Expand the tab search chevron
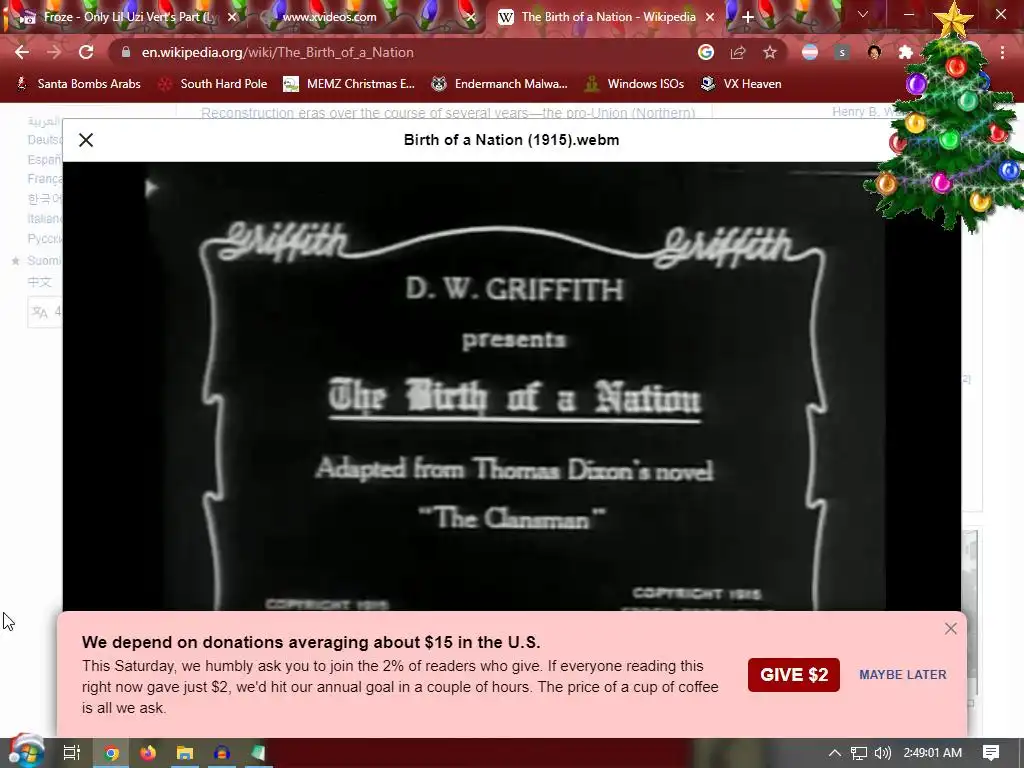The width and height of the screenshot is (1024, 768). pos(863,14)
